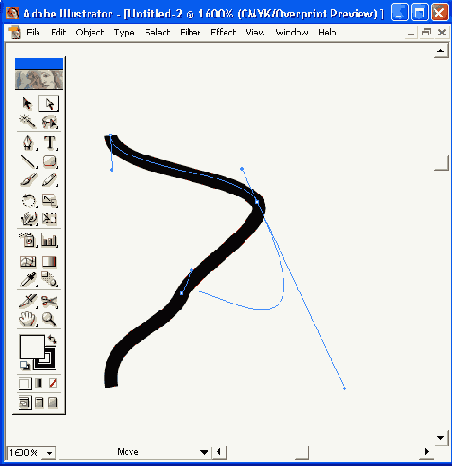Click the vertical scrollbar down arrow
This screenshot has width=452, height=466.
(x=441, y=438)
